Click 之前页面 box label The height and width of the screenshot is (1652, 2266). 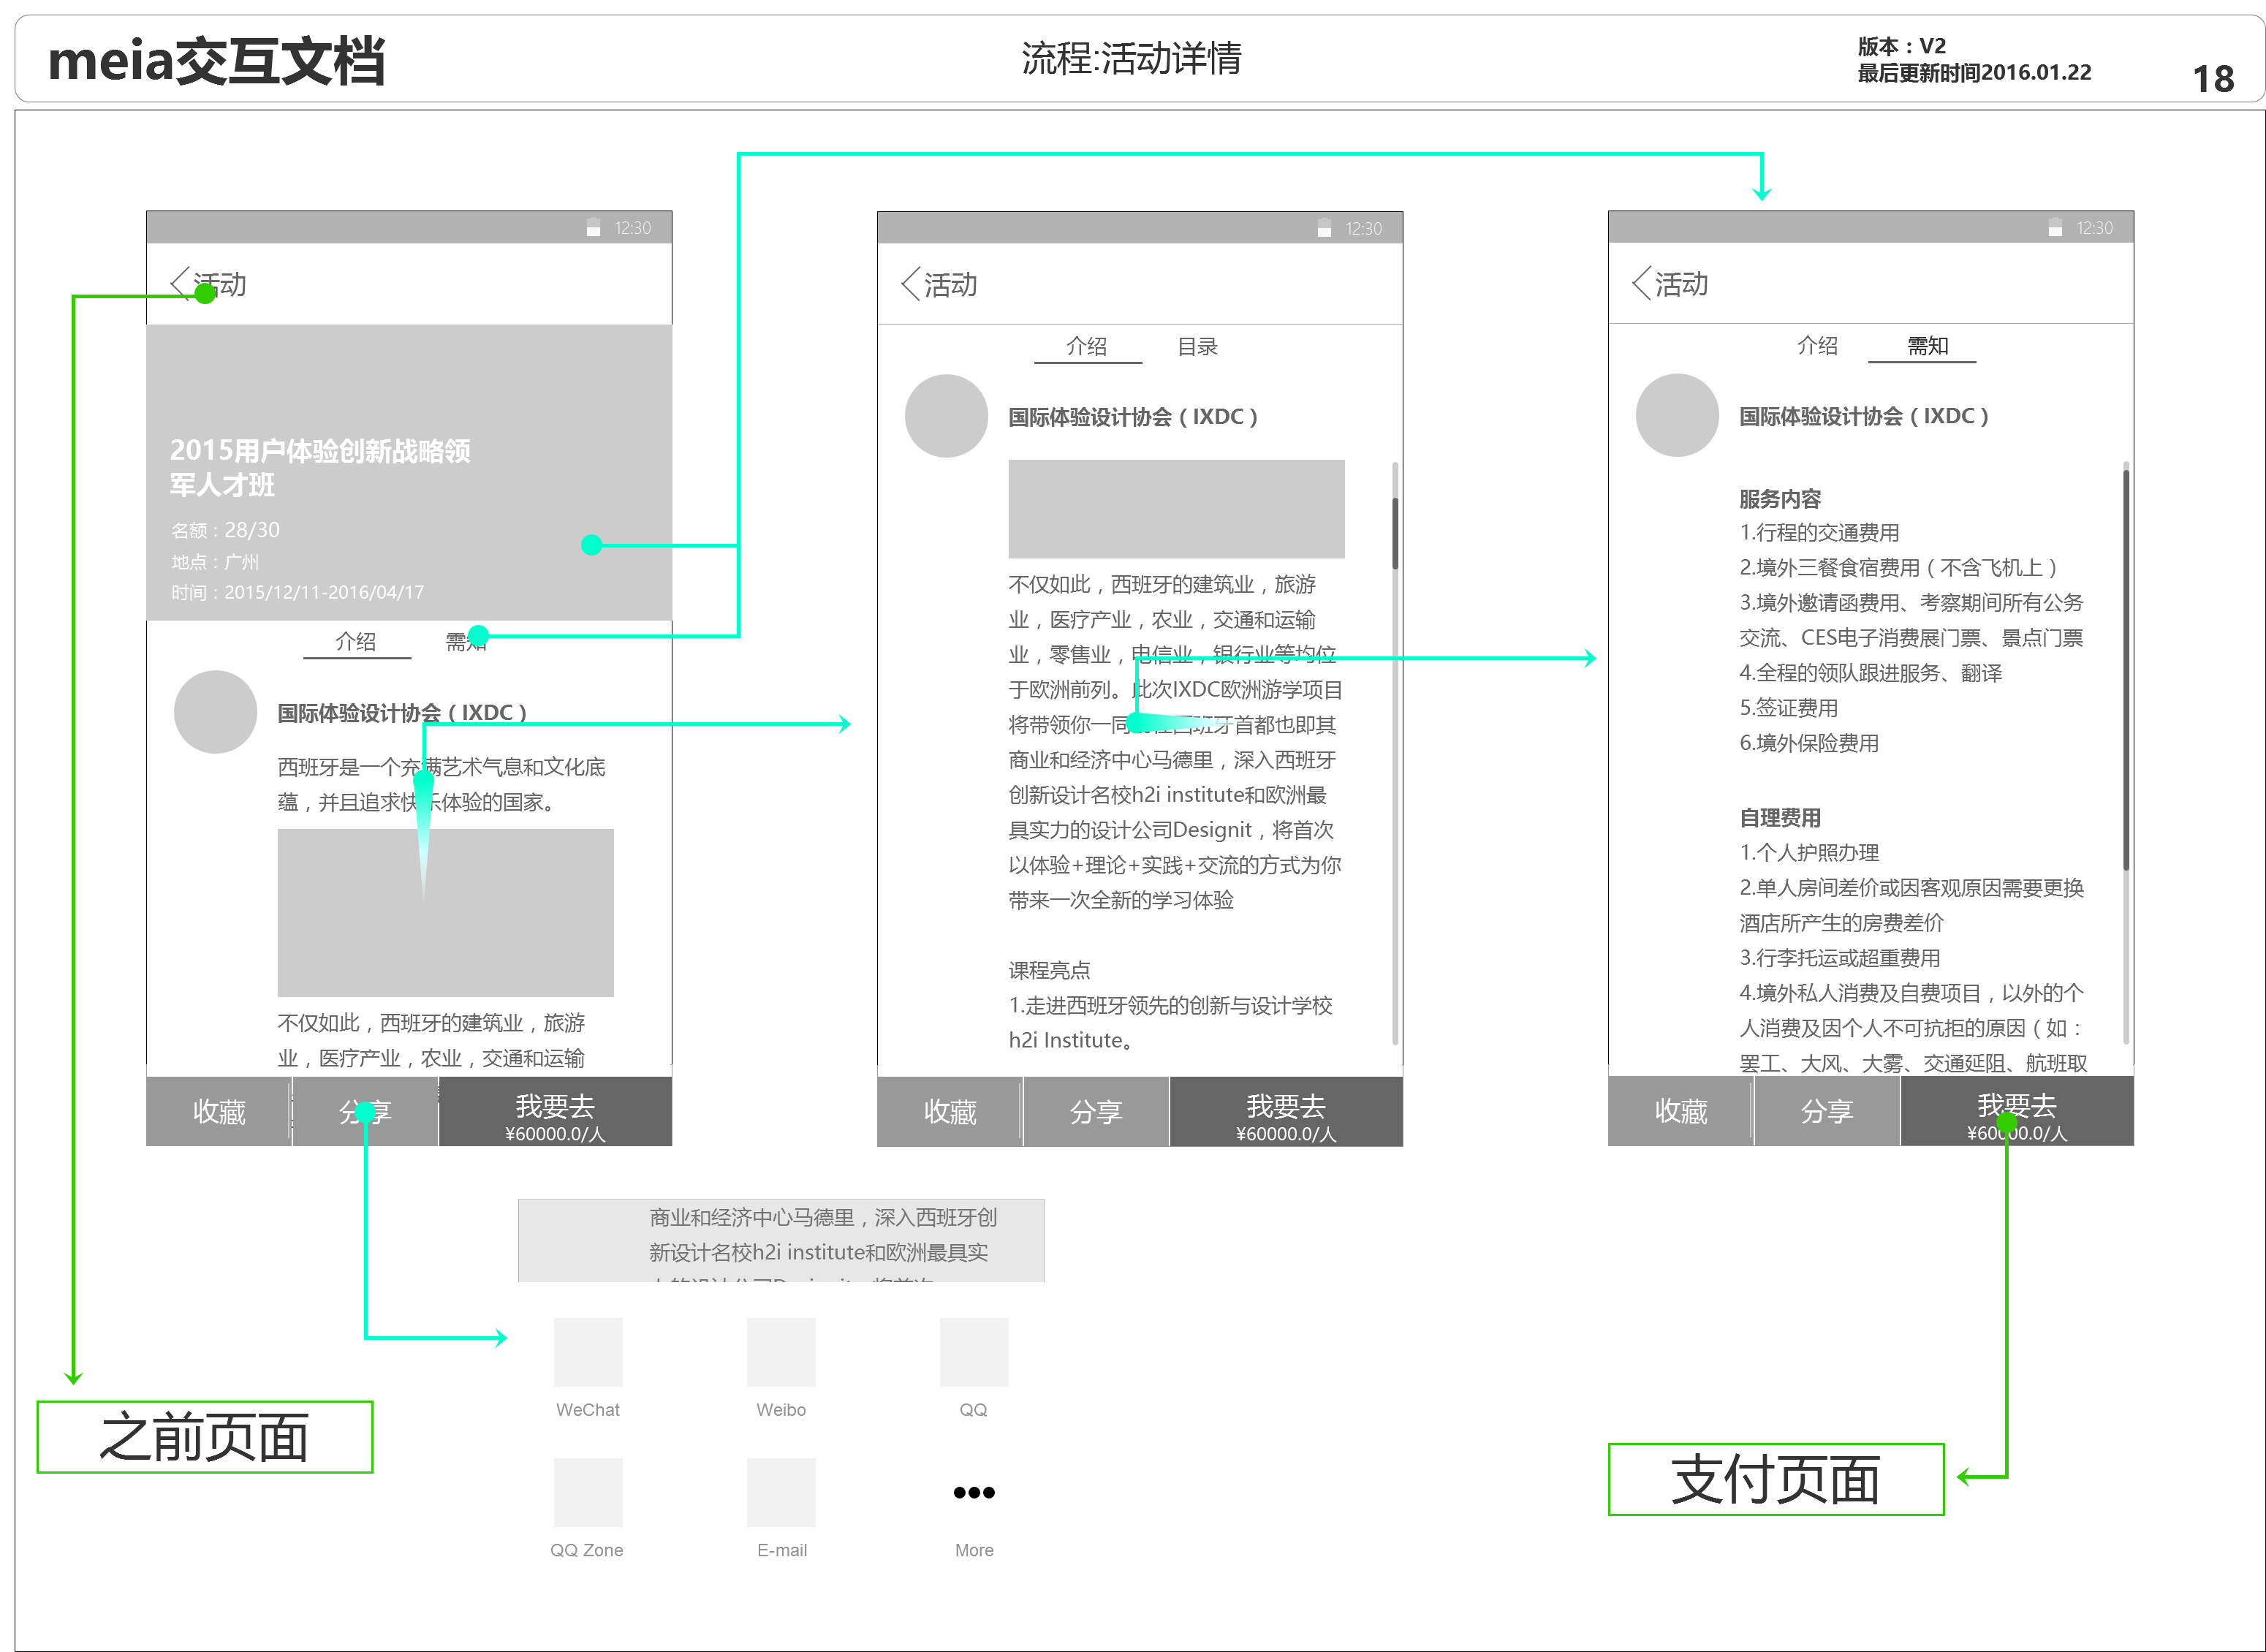204,1437
